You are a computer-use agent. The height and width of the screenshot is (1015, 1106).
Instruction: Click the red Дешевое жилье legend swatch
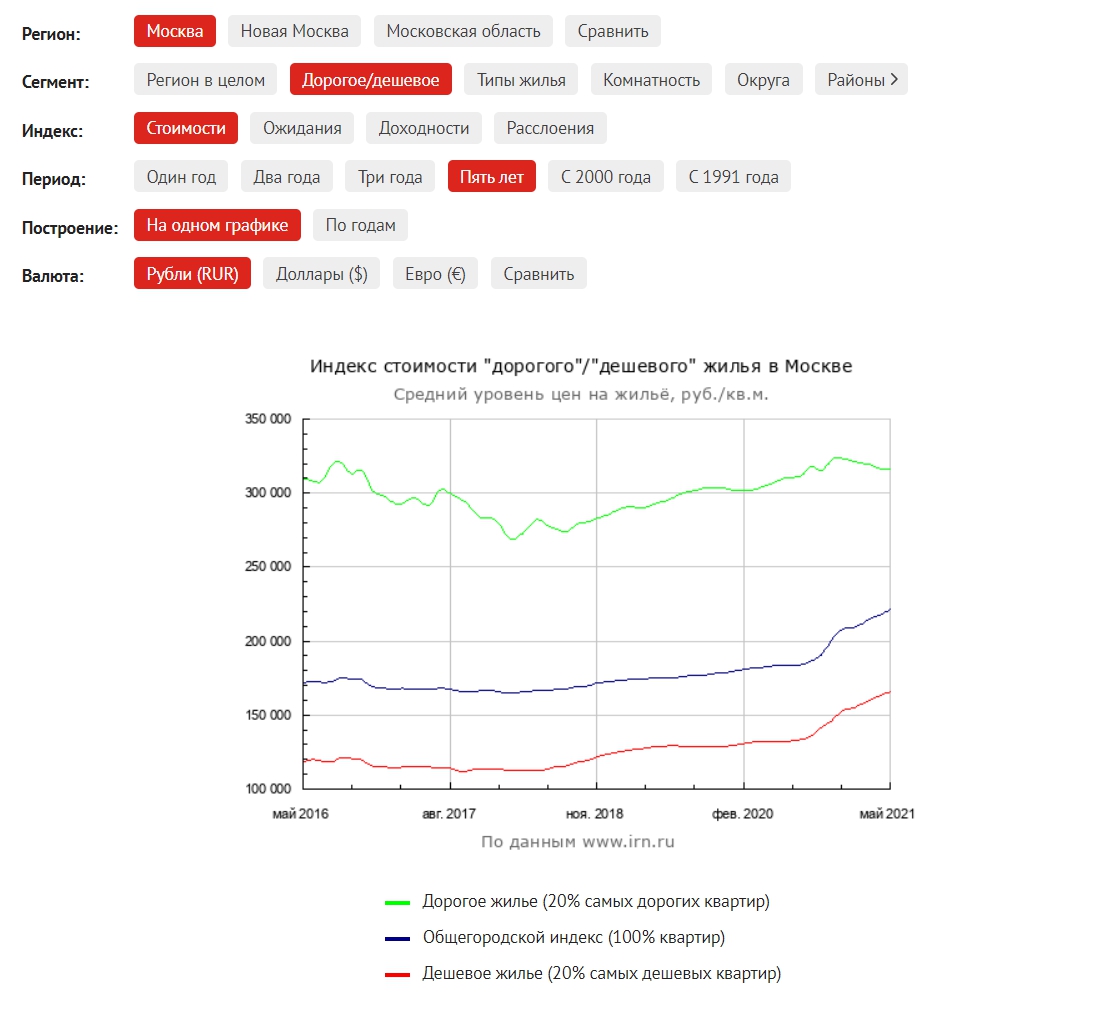397,974
